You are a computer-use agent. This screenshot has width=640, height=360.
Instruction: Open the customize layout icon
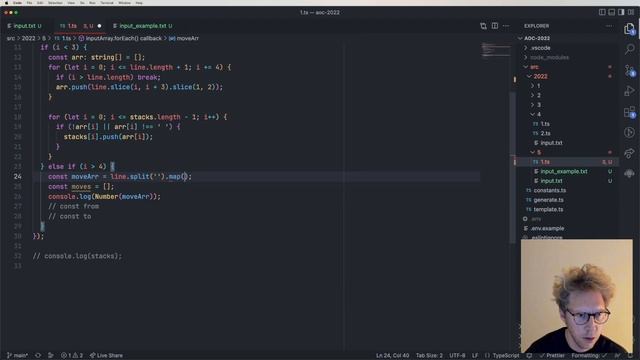tap(631, 12)
